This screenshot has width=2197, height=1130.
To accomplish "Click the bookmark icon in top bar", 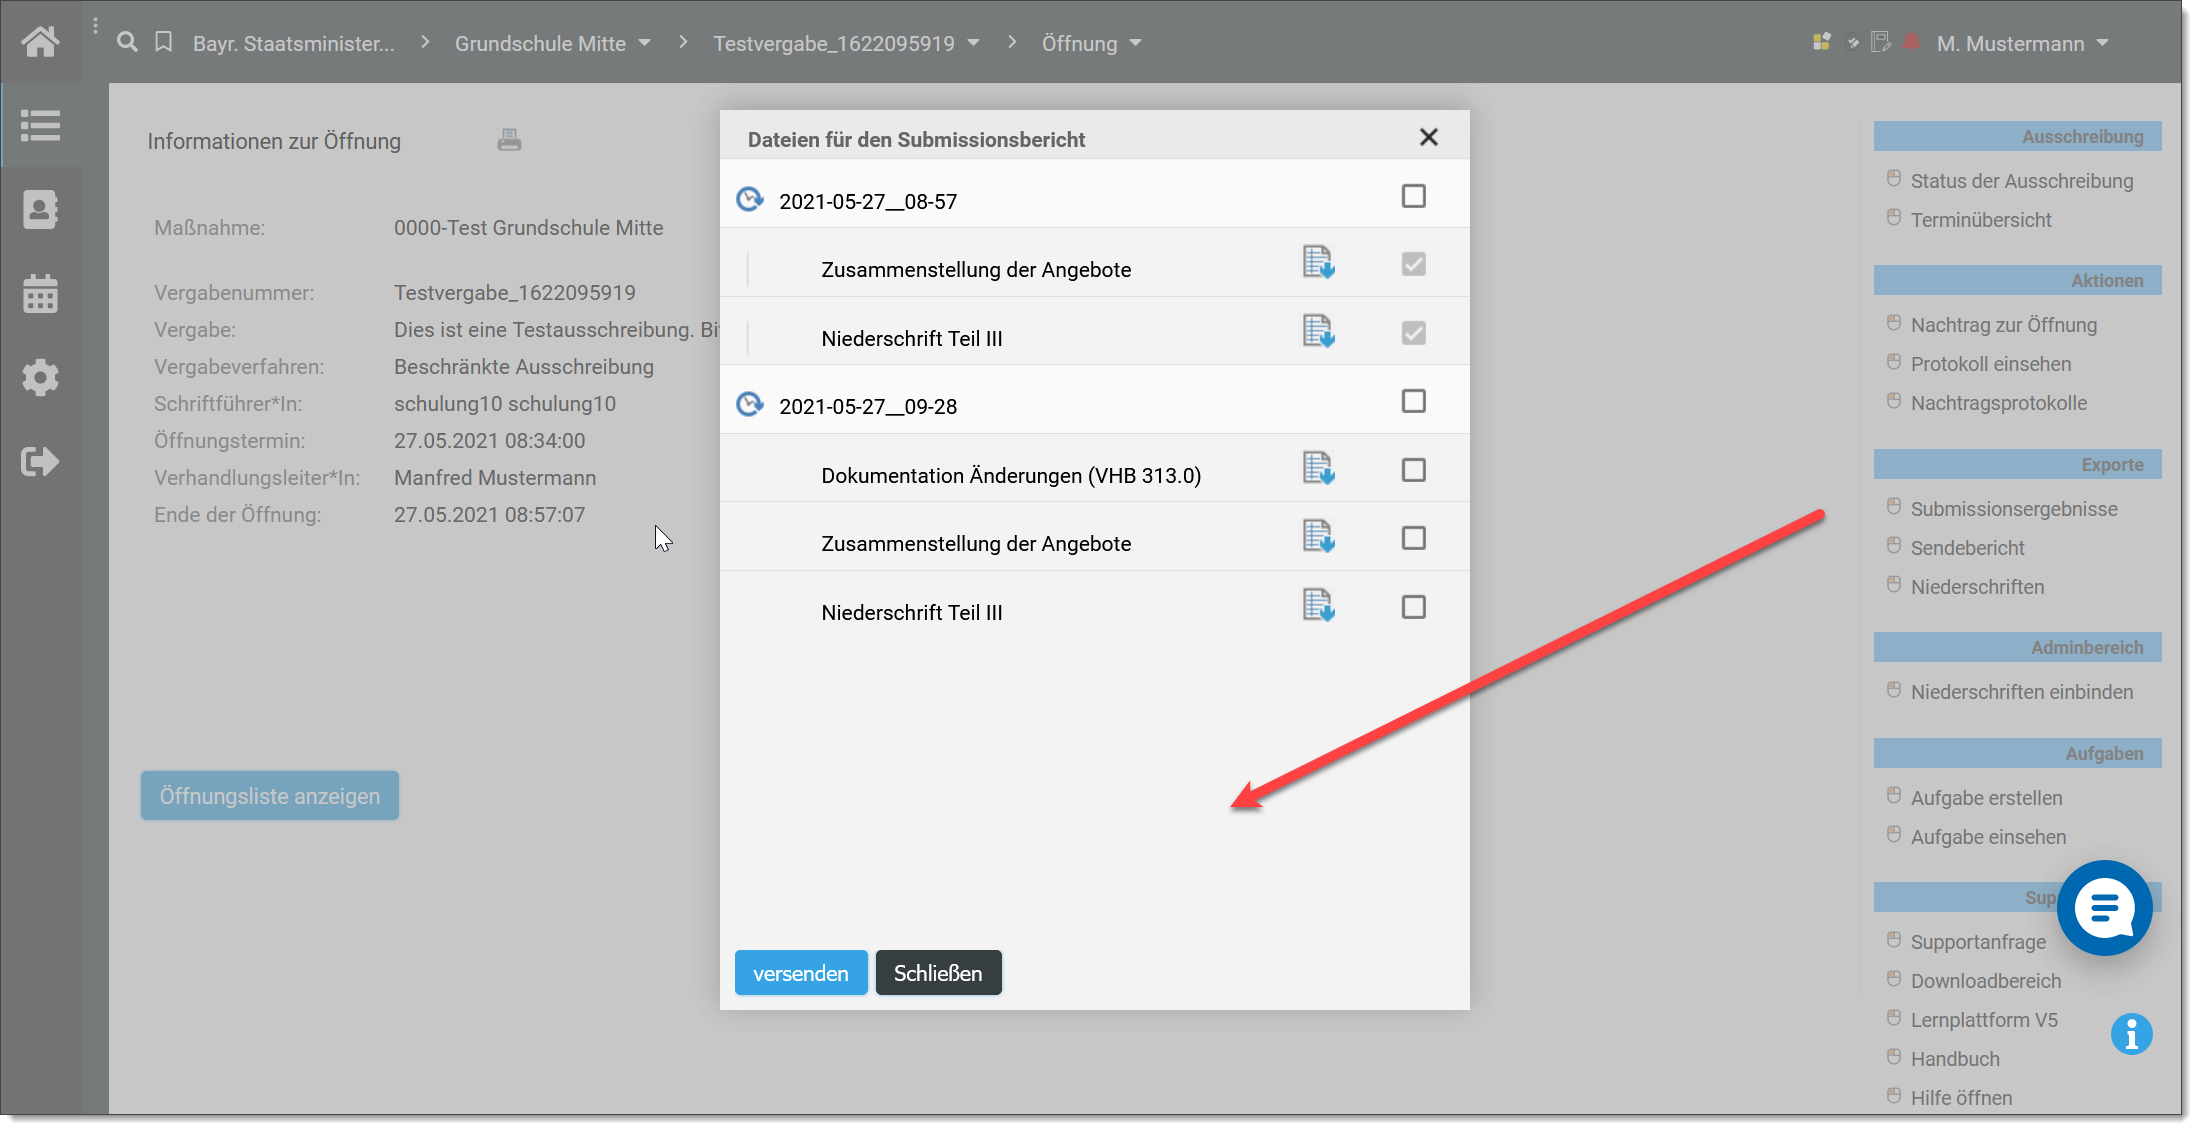I will [164, 42].
